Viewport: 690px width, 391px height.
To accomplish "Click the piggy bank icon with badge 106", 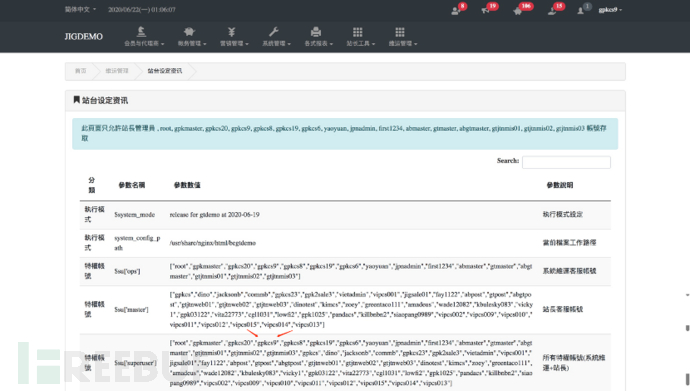I will 518,11.
